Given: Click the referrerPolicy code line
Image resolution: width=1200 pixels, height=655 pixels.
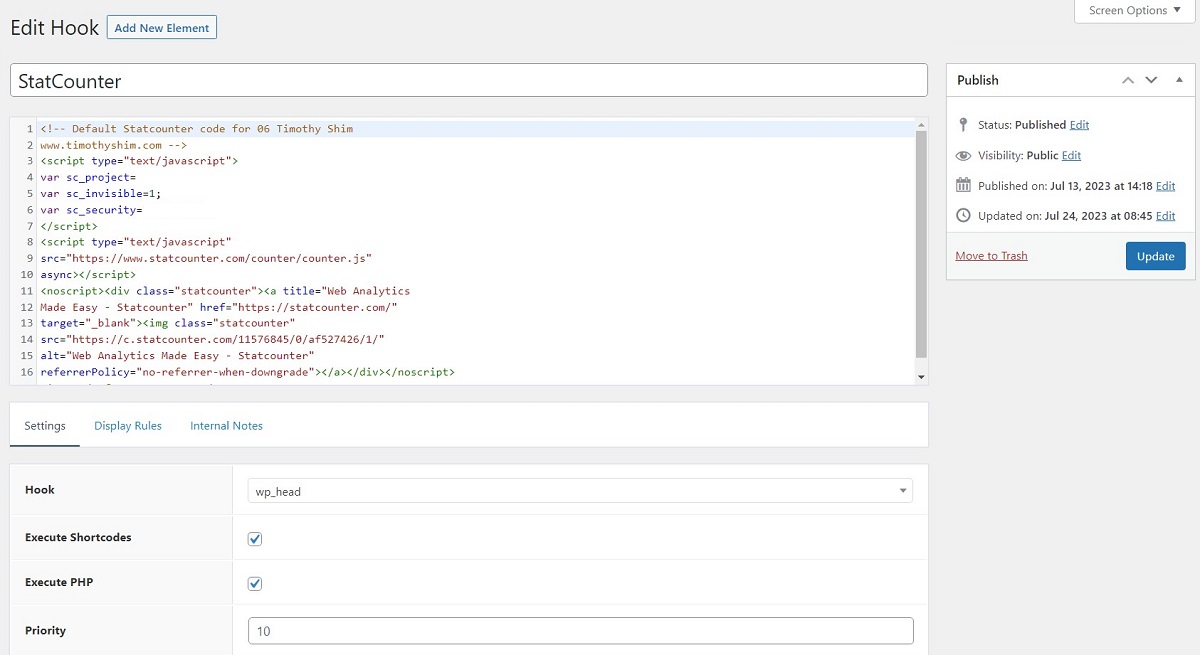Looking at the screenshot, I should 247,372.
